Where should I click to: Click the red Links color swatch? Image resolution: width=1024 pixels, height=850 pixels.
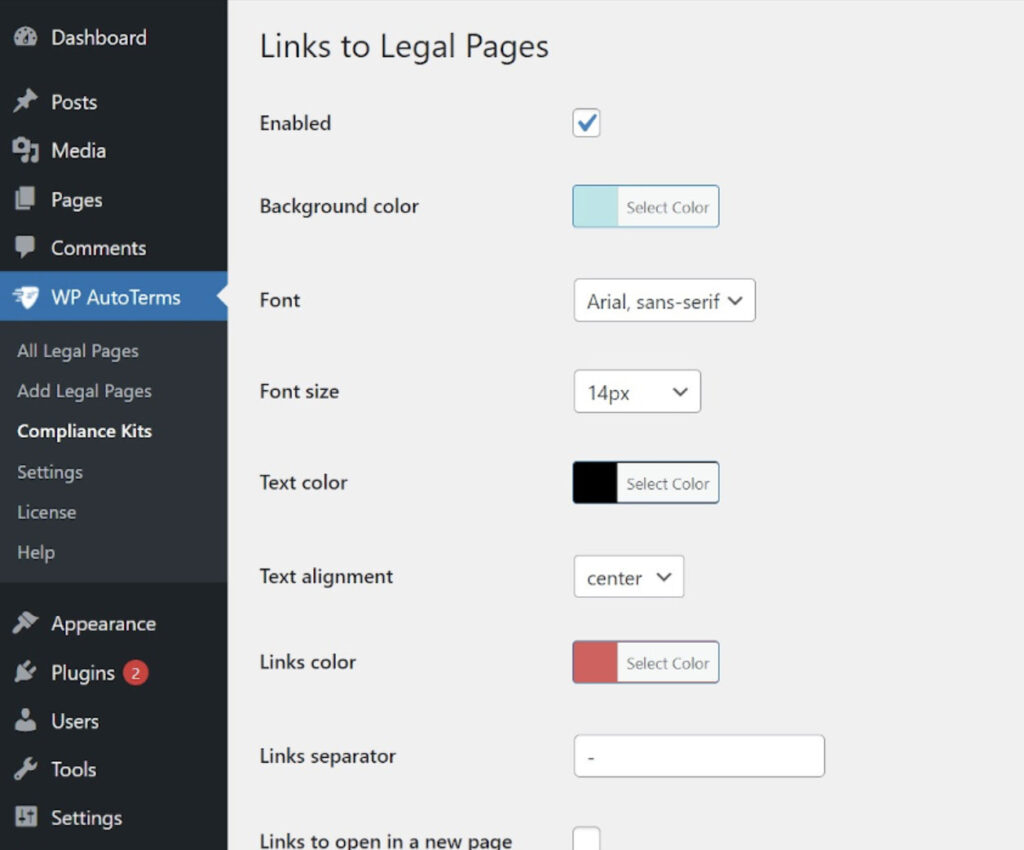point(596,663)
